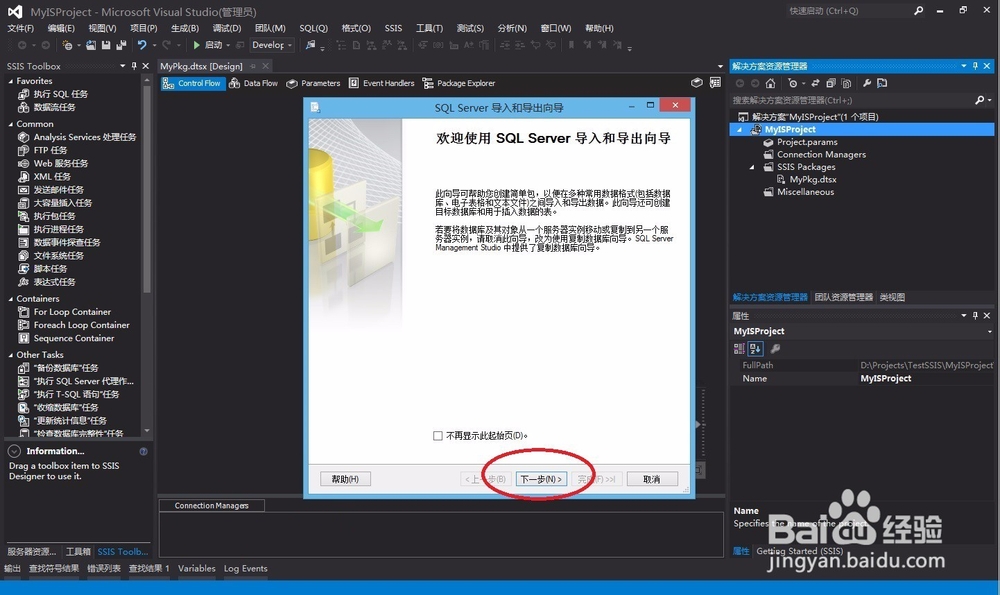Select the Control Flow tab

pos(193,83)
